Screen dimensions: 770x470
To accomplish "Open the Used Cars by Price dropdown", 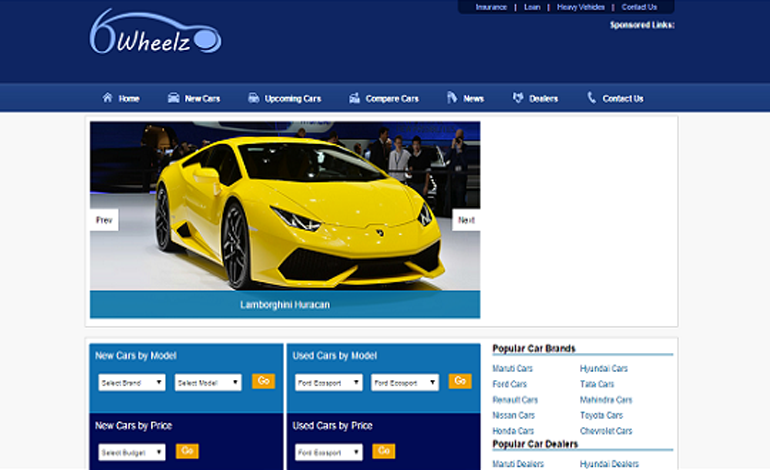I will (x=329, y=452).
